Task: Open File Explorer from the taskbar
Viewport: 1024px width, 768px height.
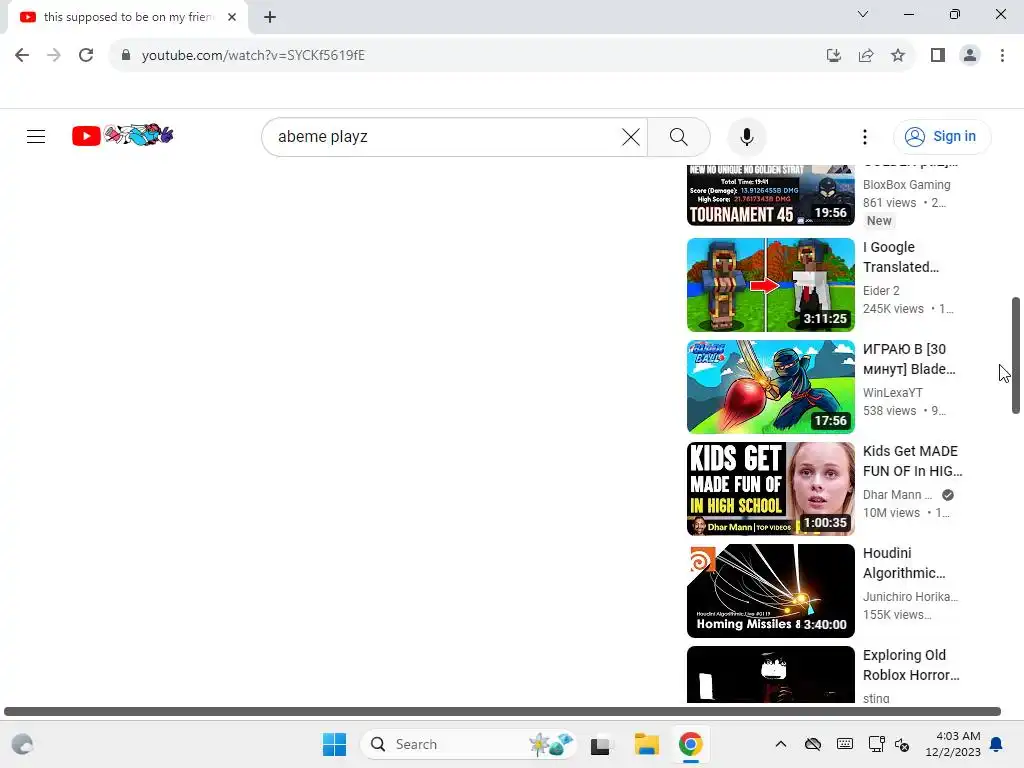Action: [x=647, y=744]
